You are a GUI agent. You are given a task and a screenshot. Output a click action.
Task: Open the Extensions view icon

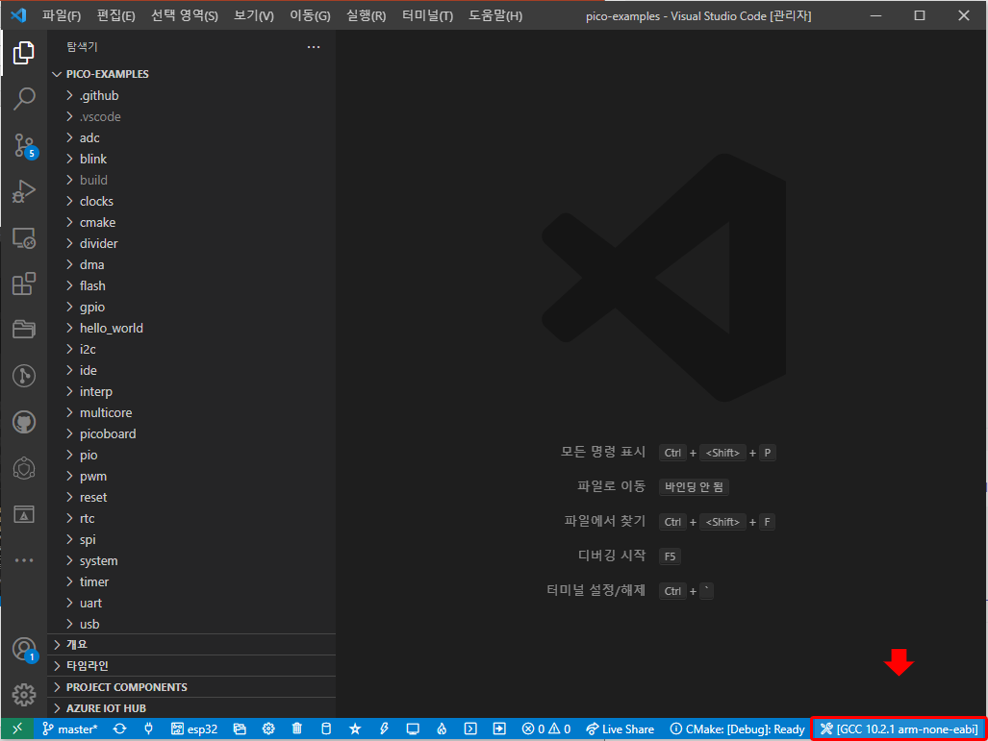pos(23,284)
